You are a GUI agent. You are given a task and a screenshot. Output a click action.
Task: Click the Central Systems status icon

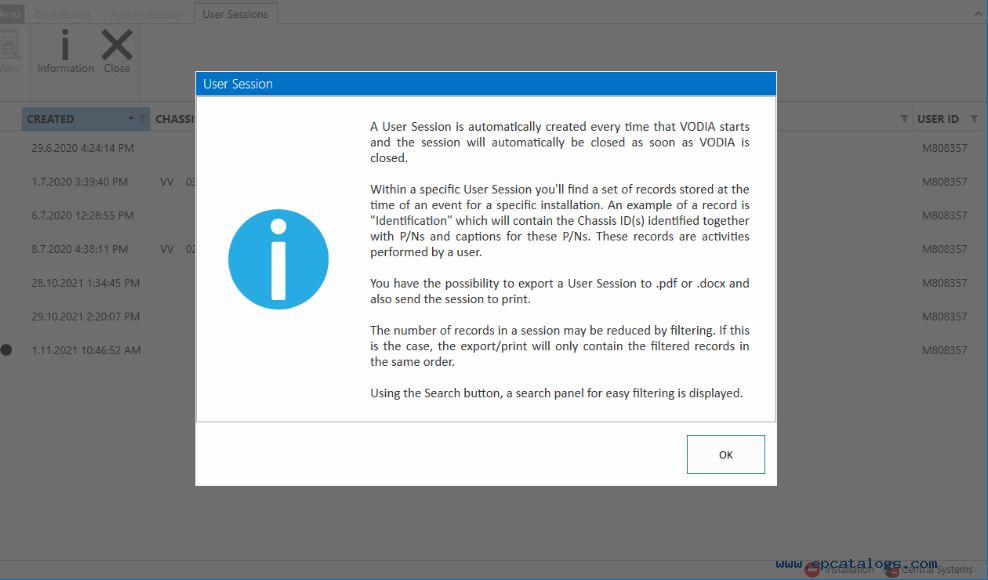point(892,569)
